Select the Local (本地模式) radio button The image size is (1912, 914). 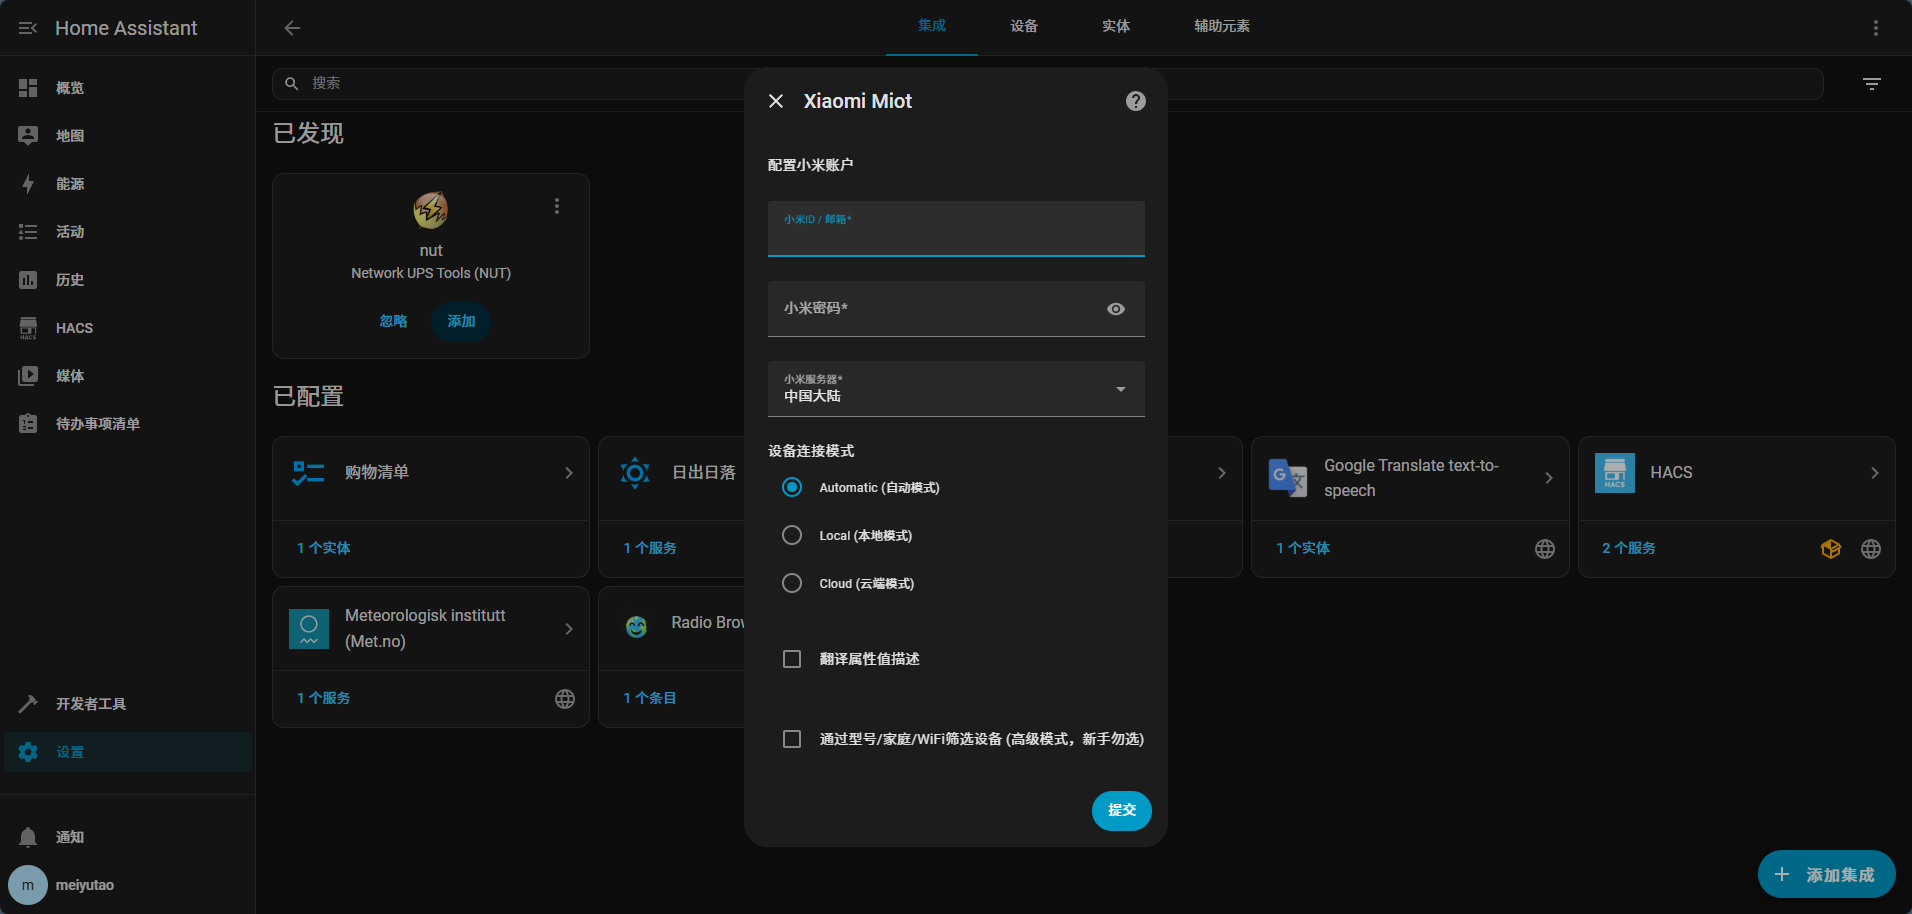click(792, 536)
